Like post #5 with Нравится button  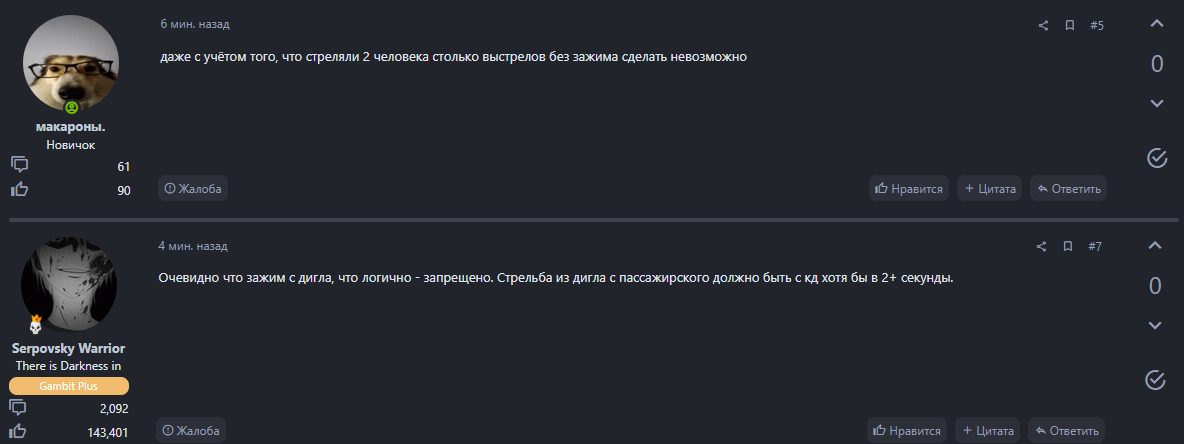(909, 188)
